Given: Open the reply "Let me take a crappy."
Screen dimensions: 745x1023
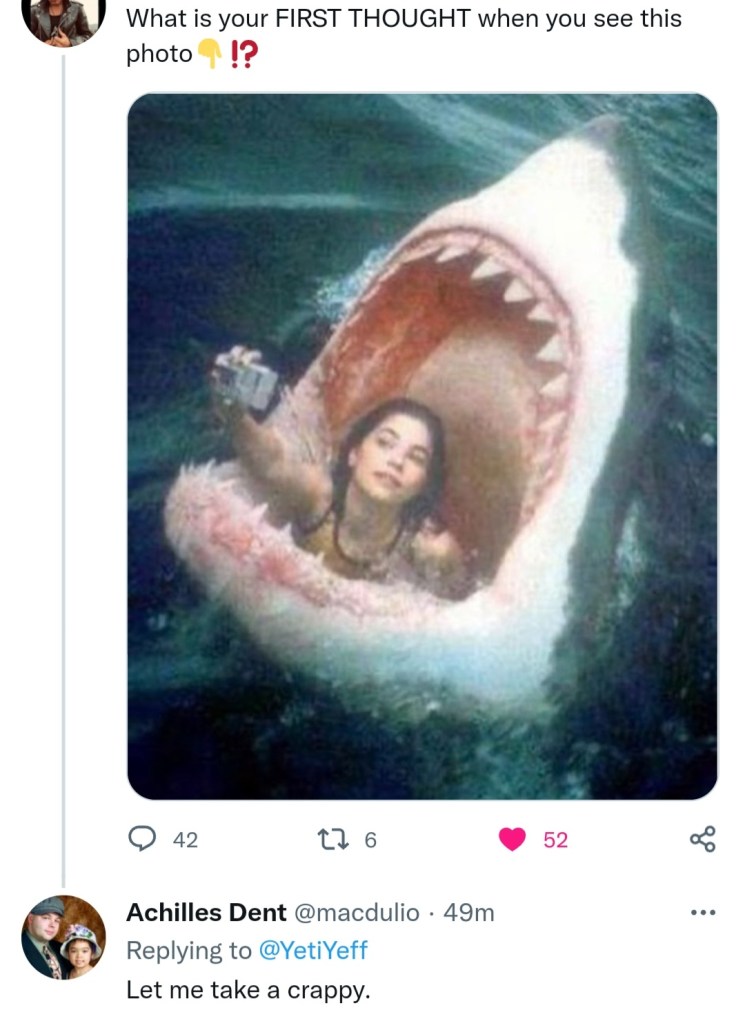Looking at the screenshot, I should pyautogui.click(x=248, y=990).
